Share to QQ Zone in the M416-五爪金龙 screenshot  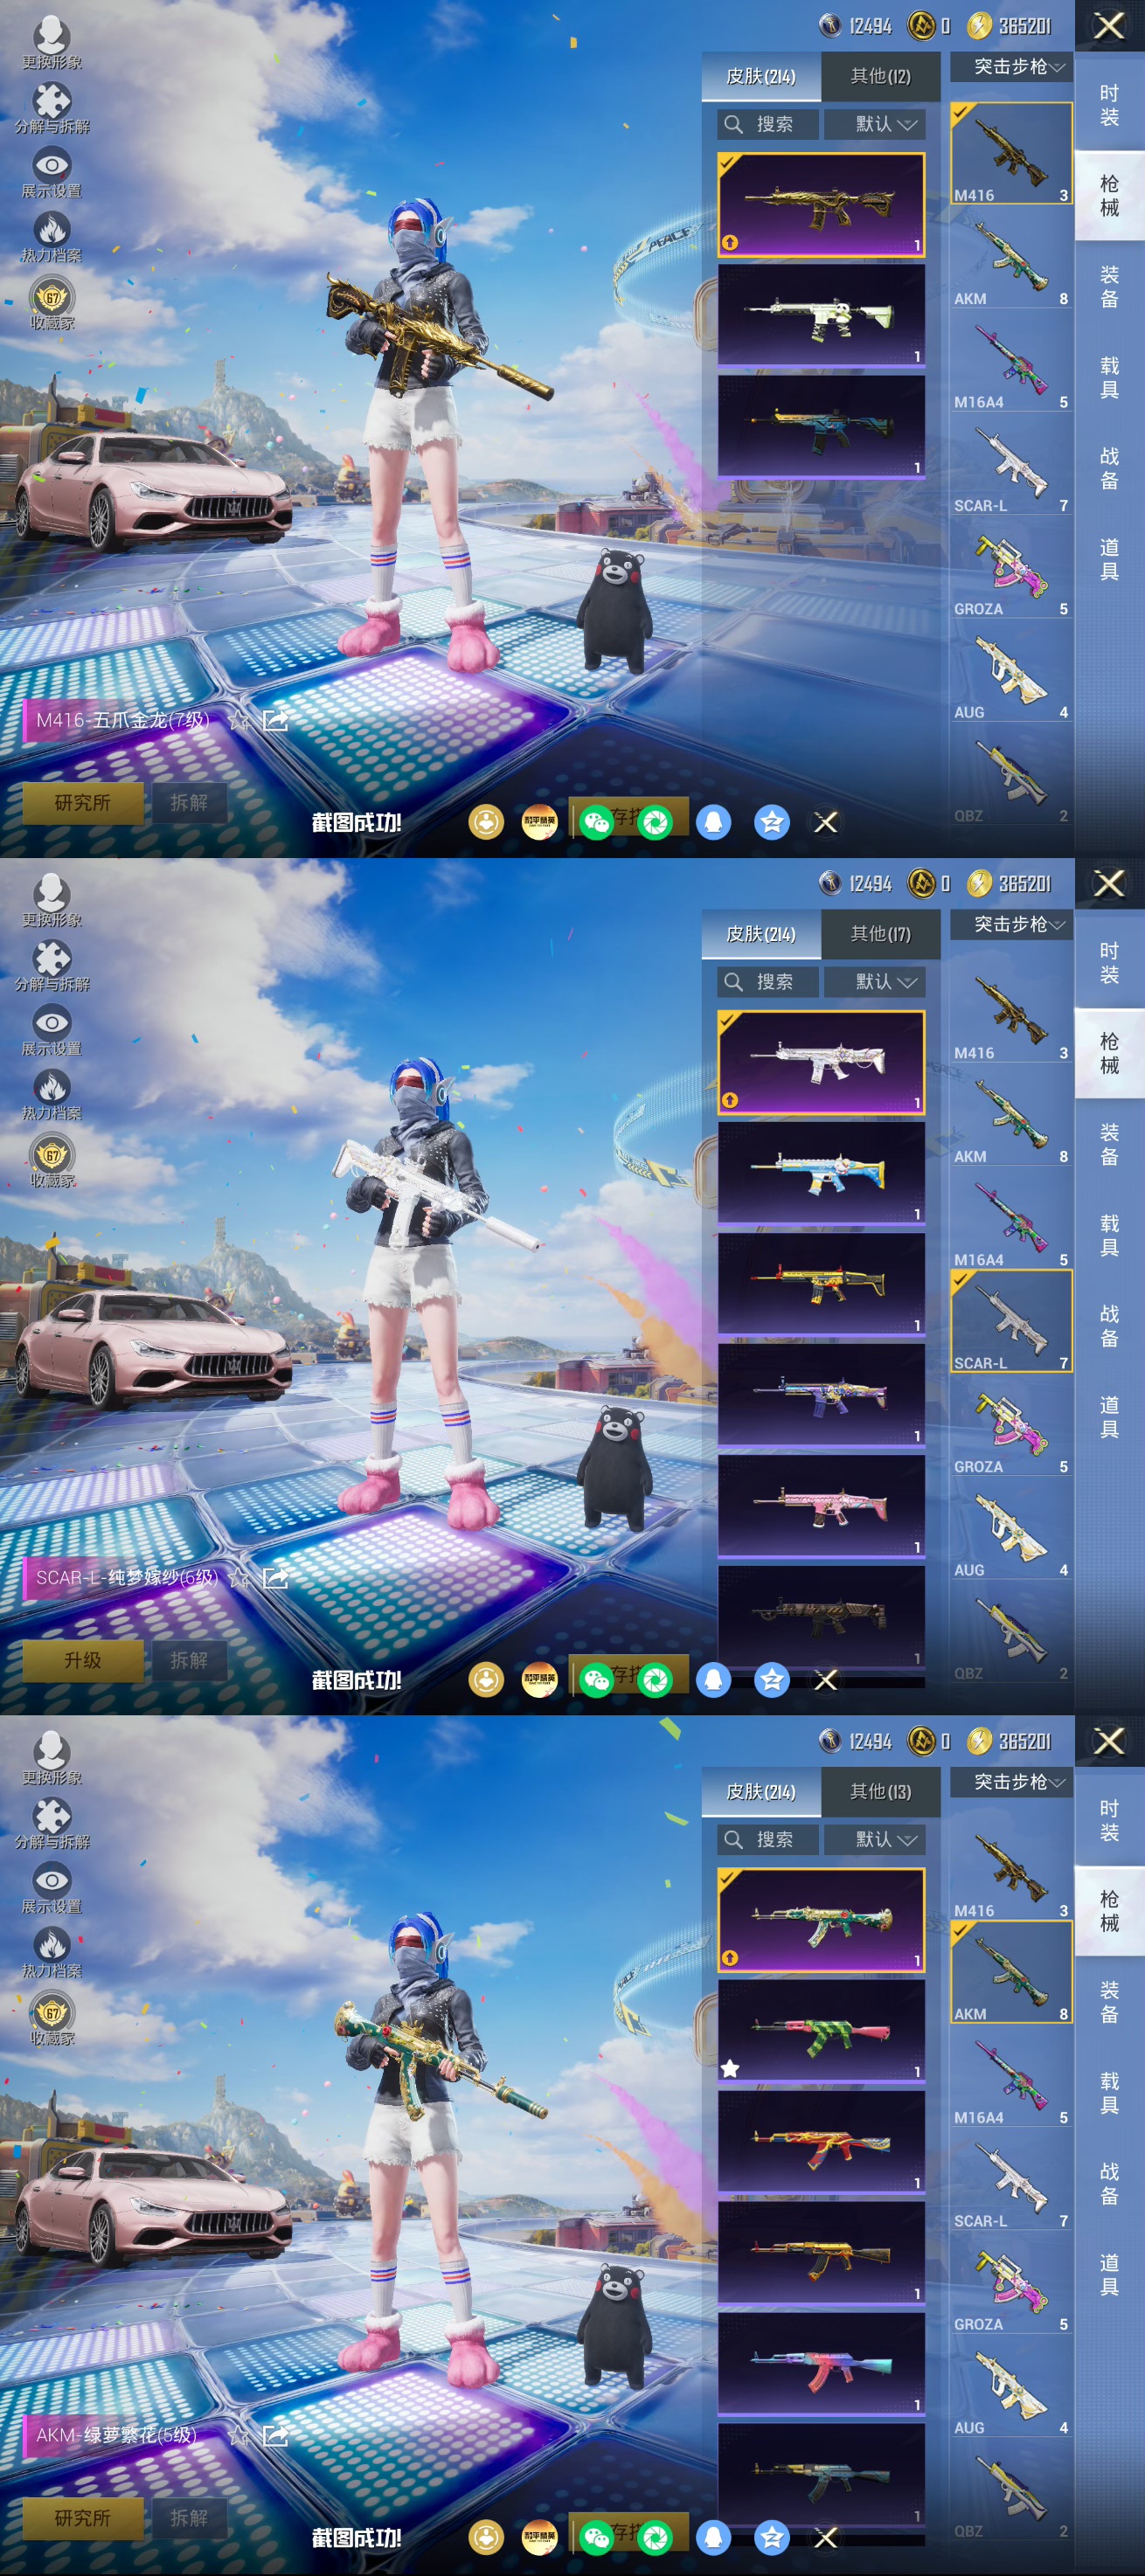772,822
